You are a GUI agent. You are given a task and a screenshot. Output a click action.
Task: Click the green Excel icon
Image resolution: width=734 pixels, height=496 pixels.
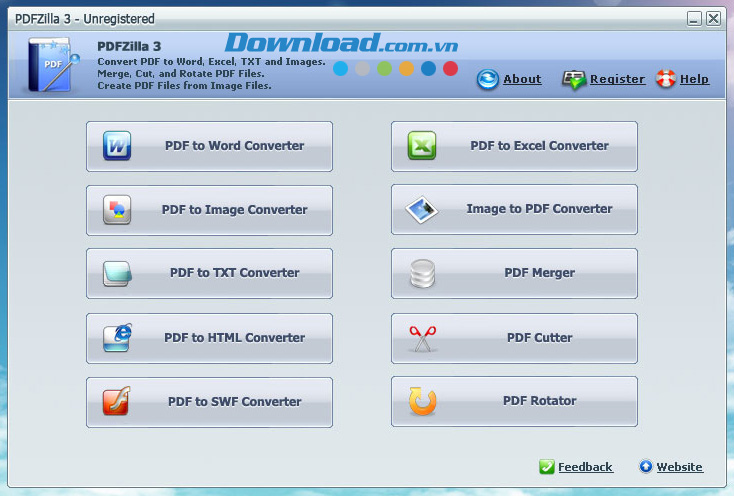[422, 146]
